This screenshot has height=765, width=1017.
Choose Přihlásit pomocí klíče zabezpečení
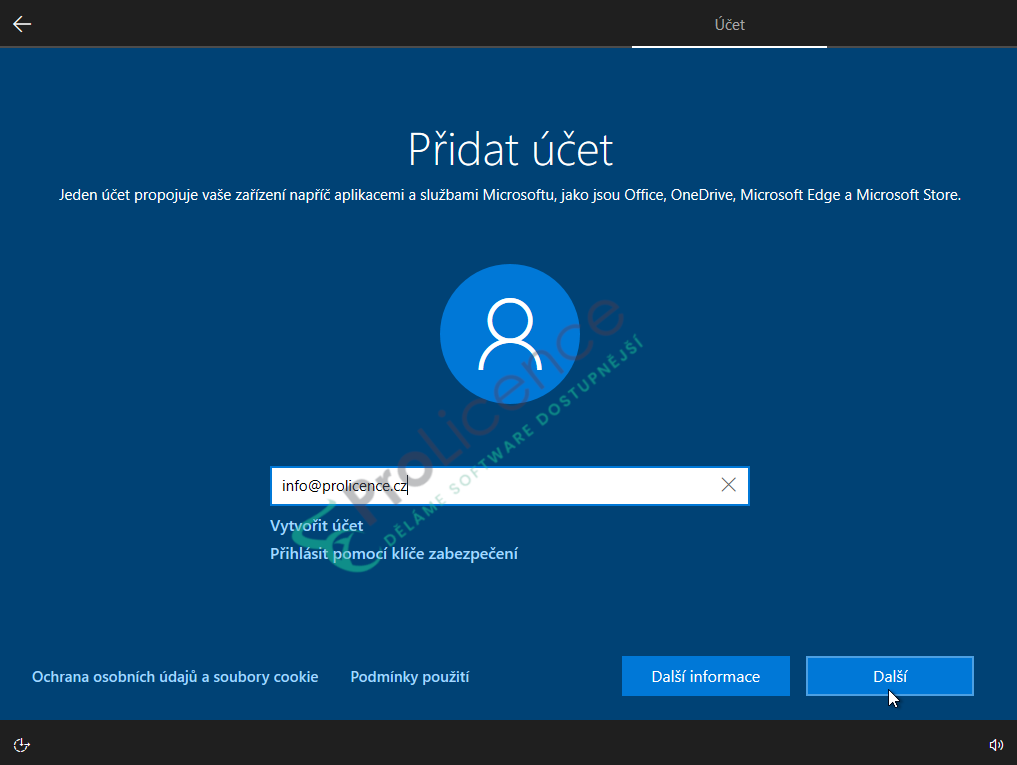pos(394,553)
